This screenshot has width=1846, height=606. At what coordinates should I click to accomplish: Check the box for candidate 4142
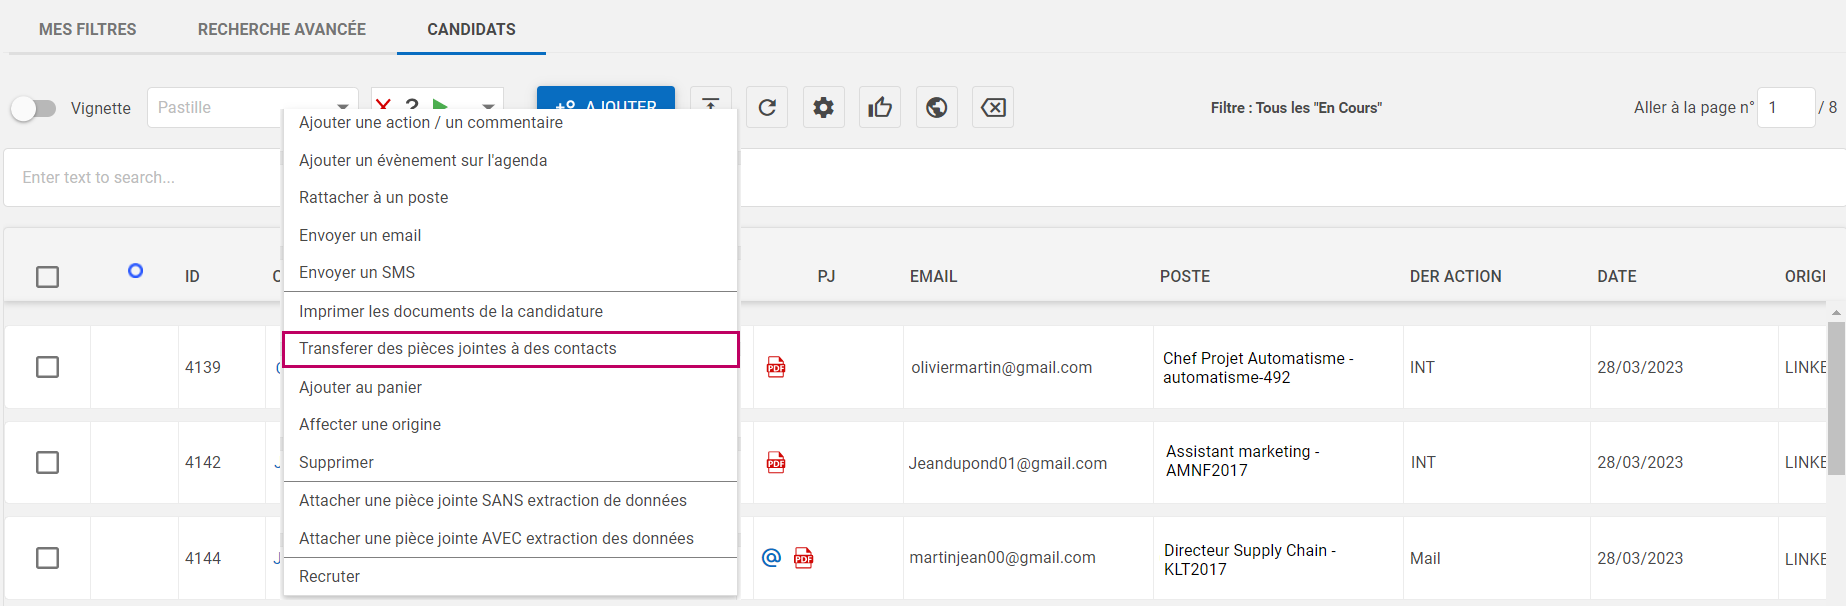47,463
